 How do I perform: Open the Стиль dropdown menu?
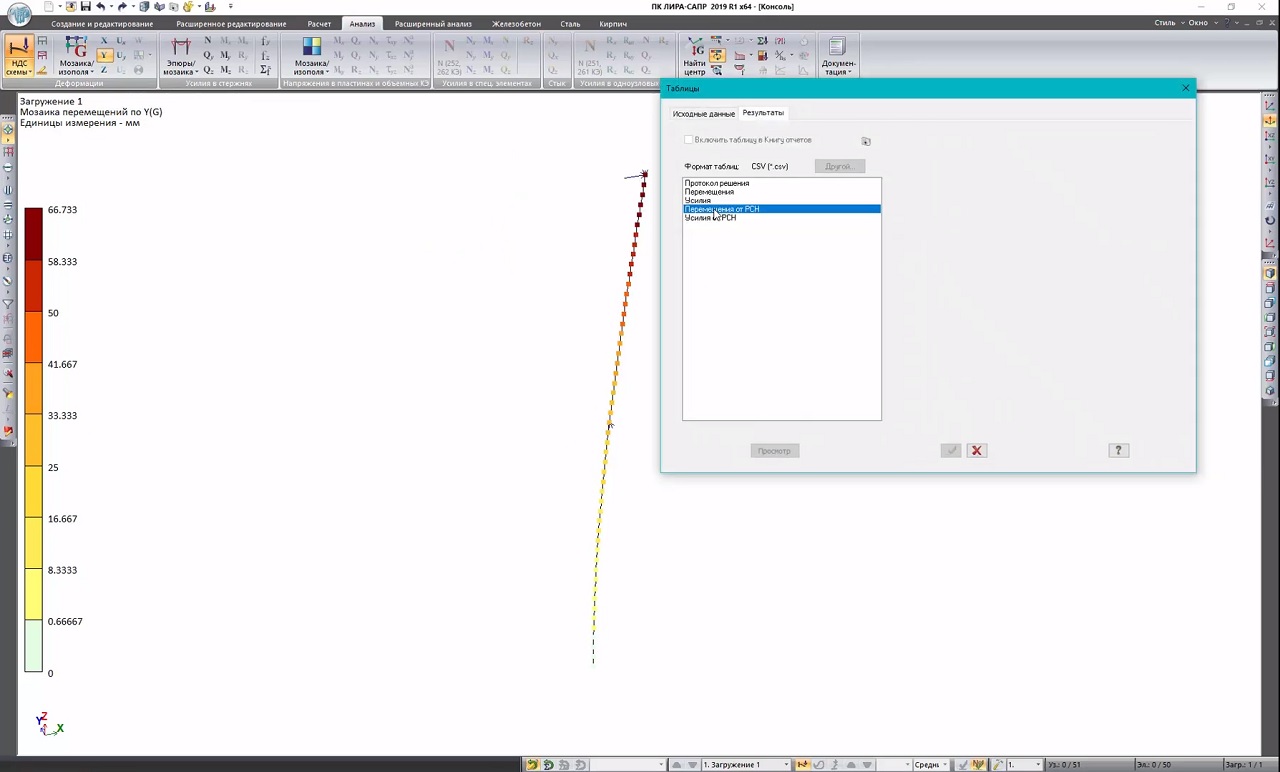[x=1166, y=23]
